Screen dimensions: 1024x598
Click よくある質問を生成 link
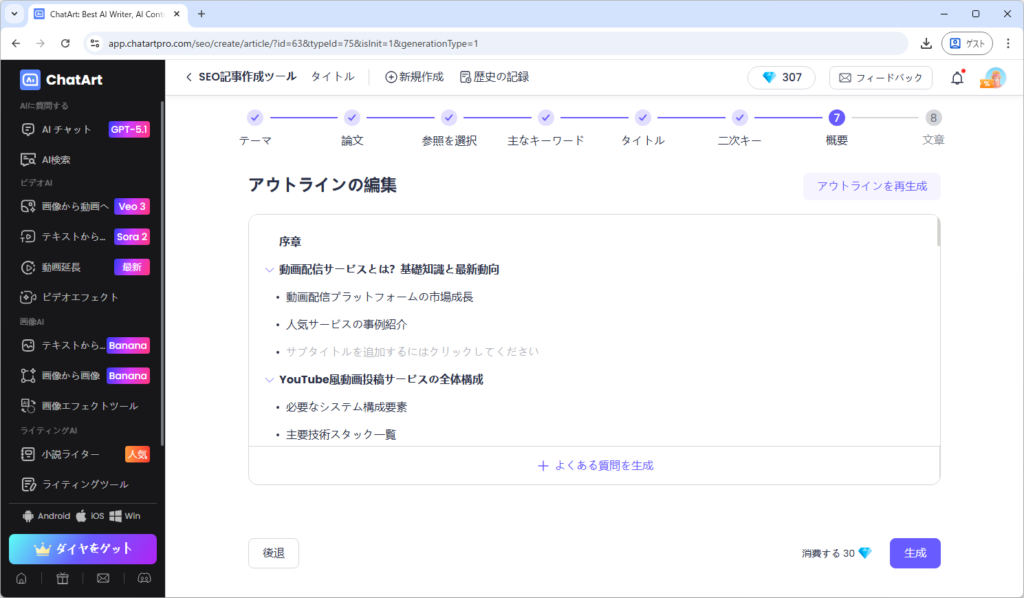(595, 465)
